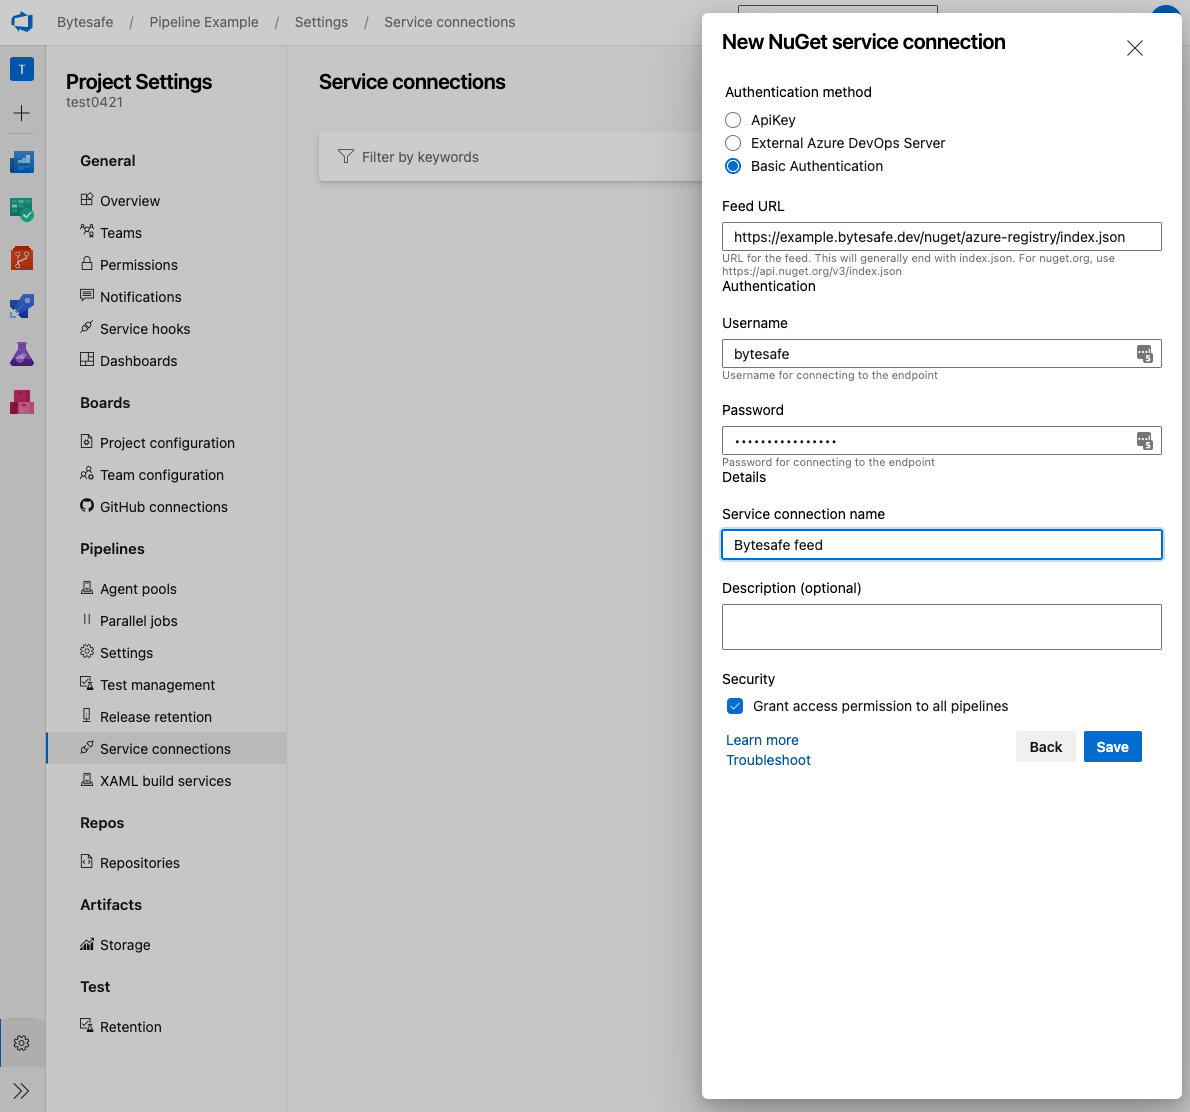
Task: Open Test Plans flask icon
Action: [22, 354]
